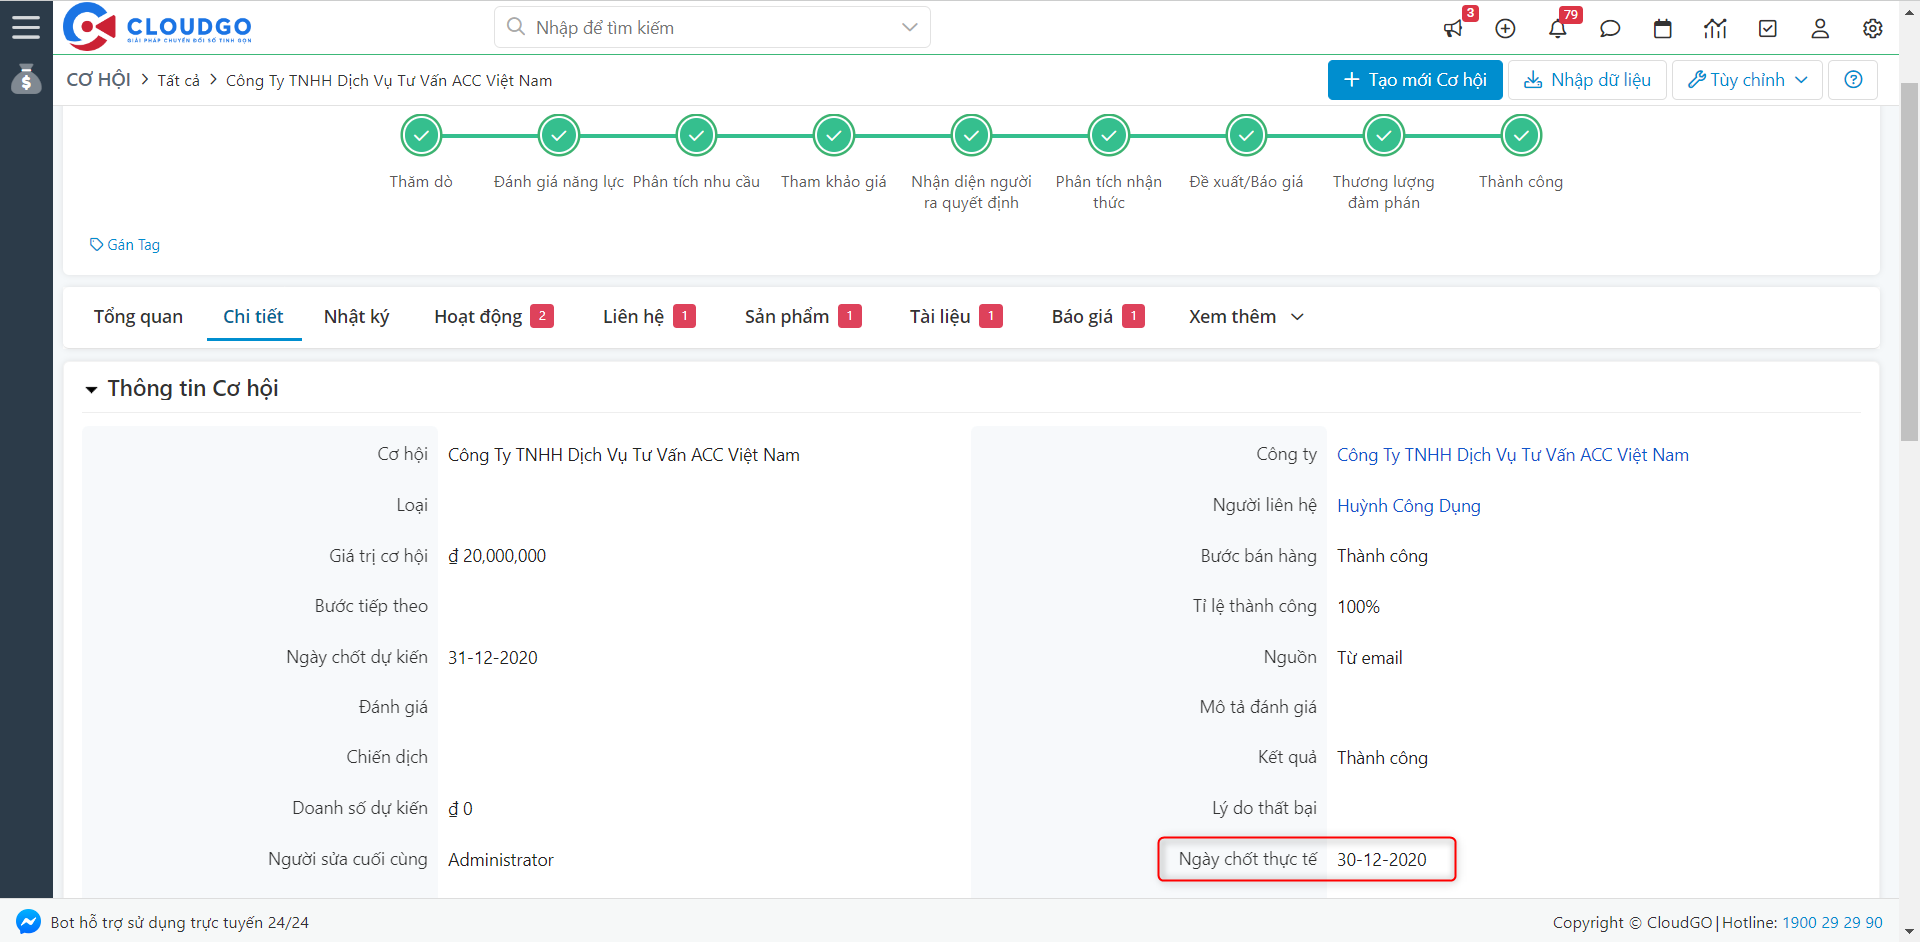
Task: Select the 'Thành công' stage checkmark
Action: (x=1521, y=135)
